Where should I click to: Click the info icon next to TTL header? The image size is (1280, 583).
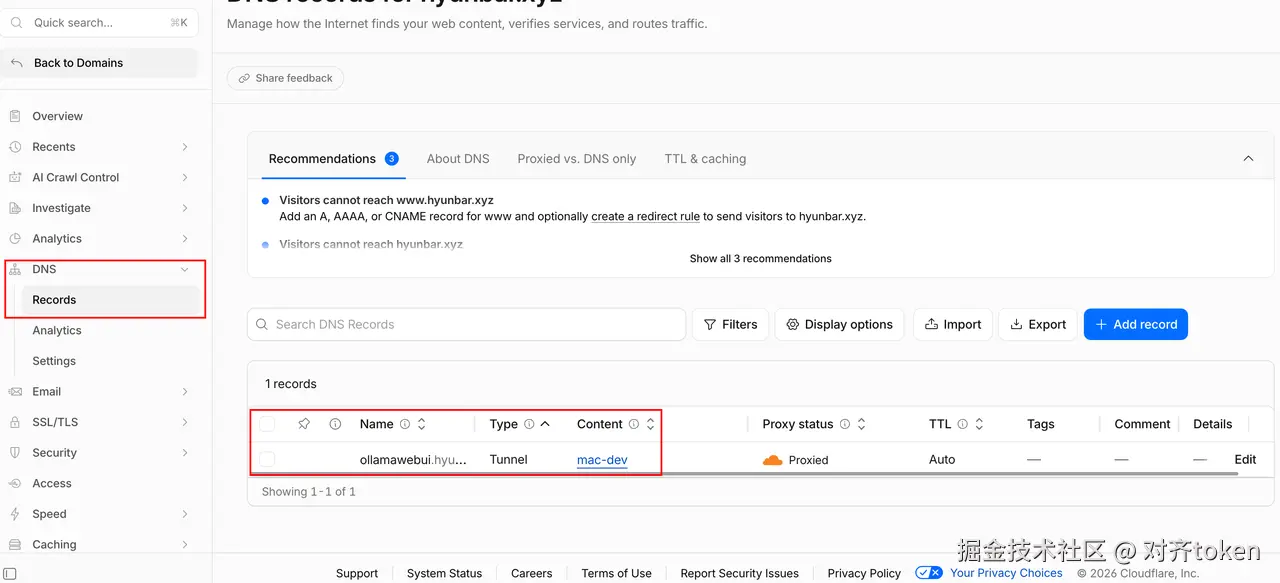point(962,424)
